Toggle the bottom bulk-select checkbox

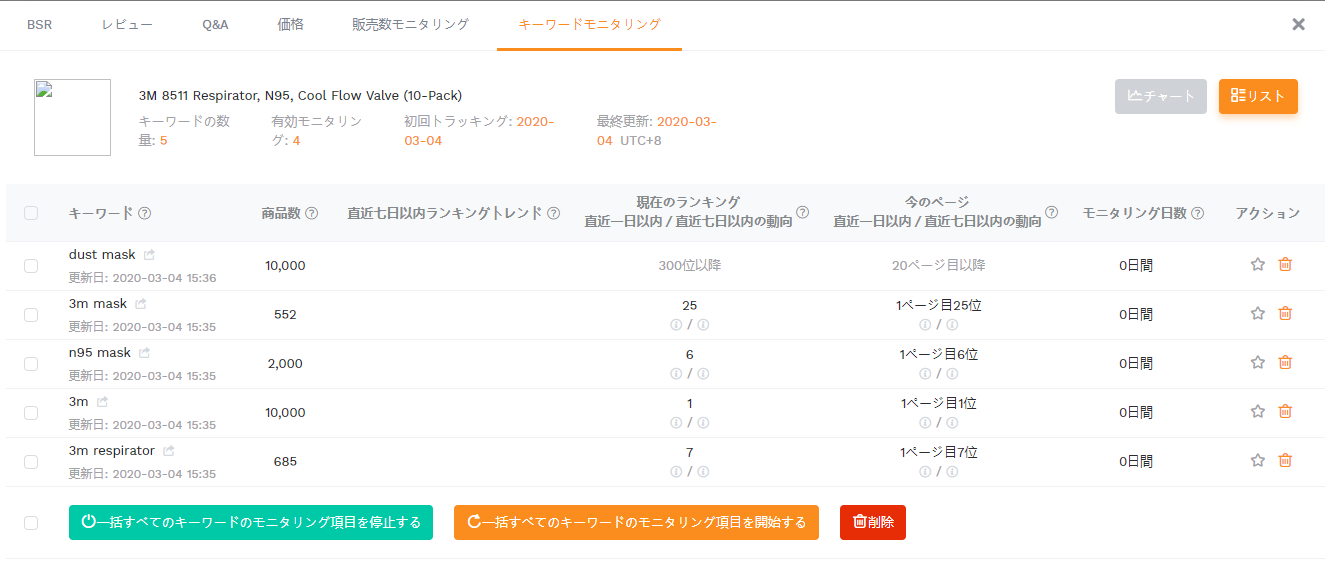point(31,523)
